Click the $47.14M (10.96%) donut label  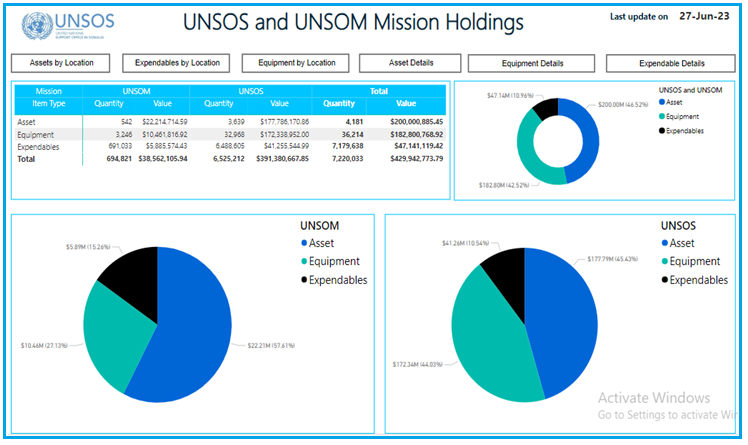click(x=510, y=96)
